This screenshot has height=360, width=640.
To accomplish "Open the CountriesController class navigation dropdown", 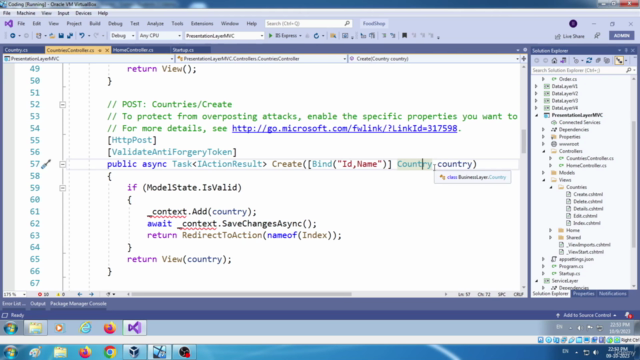I will pos(262,59).
